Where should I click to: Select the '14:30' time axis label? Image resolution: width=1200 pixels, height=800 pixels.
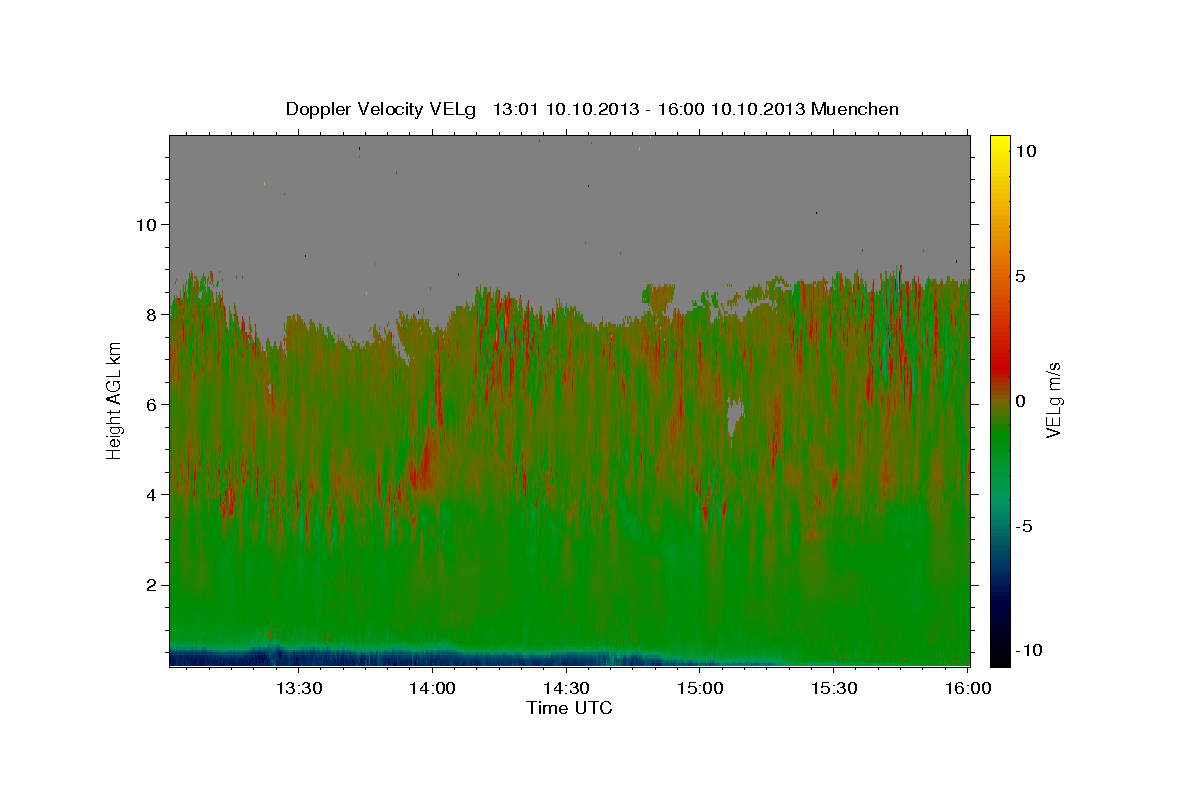(x=566, y=688)
